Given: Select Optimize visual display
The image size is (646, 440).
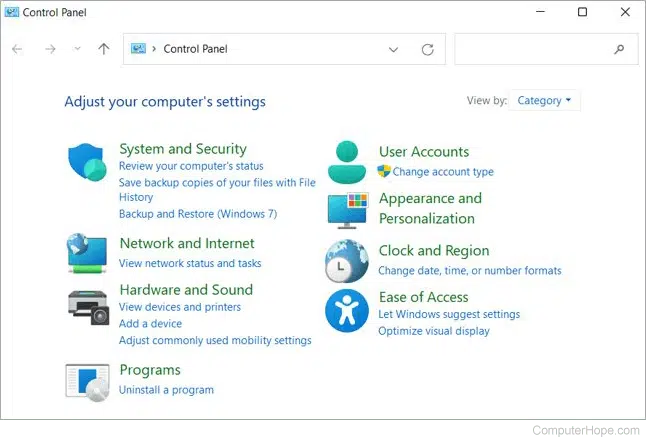Looking at the screenshot, I should [434, 331].
